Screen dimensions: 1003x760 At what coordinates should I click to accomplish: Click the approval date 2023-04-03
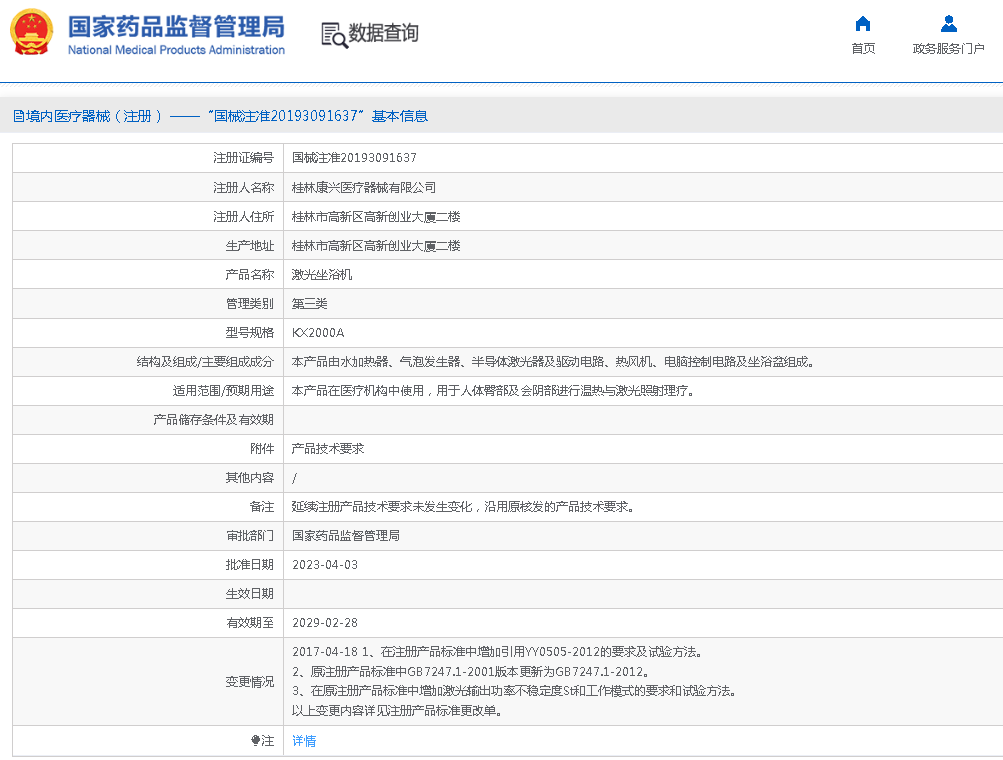tap(324, 565)
